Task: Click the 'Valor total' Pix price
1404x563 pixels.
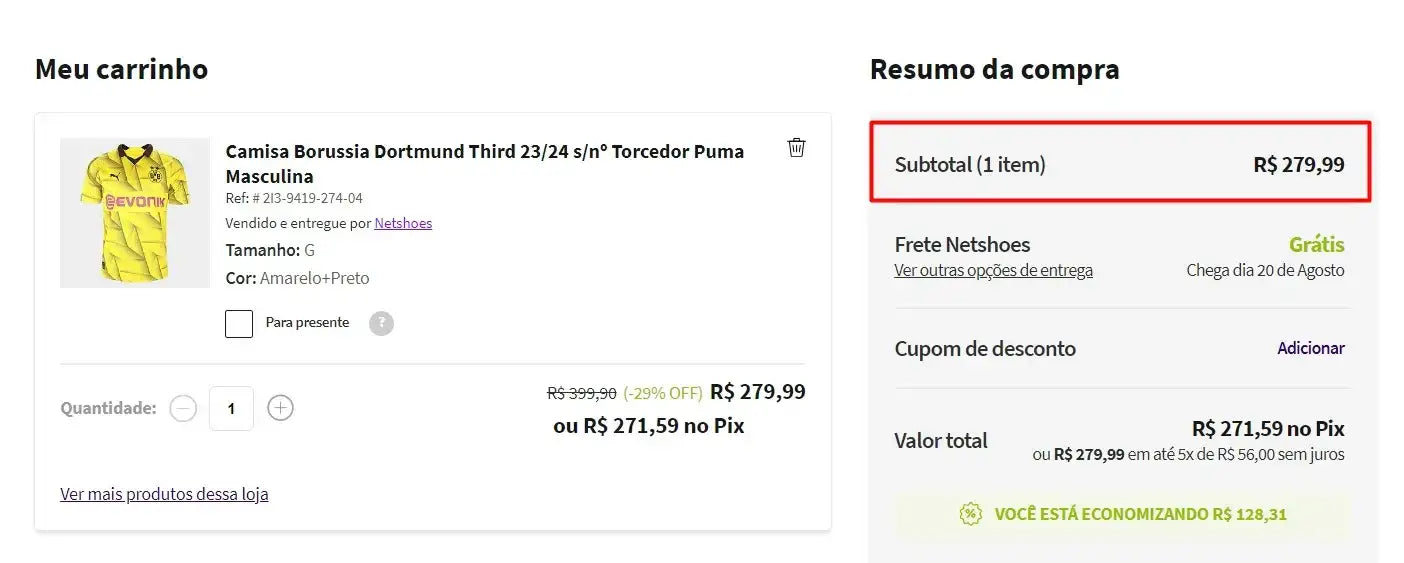Action: click(x=1267, y=429)
